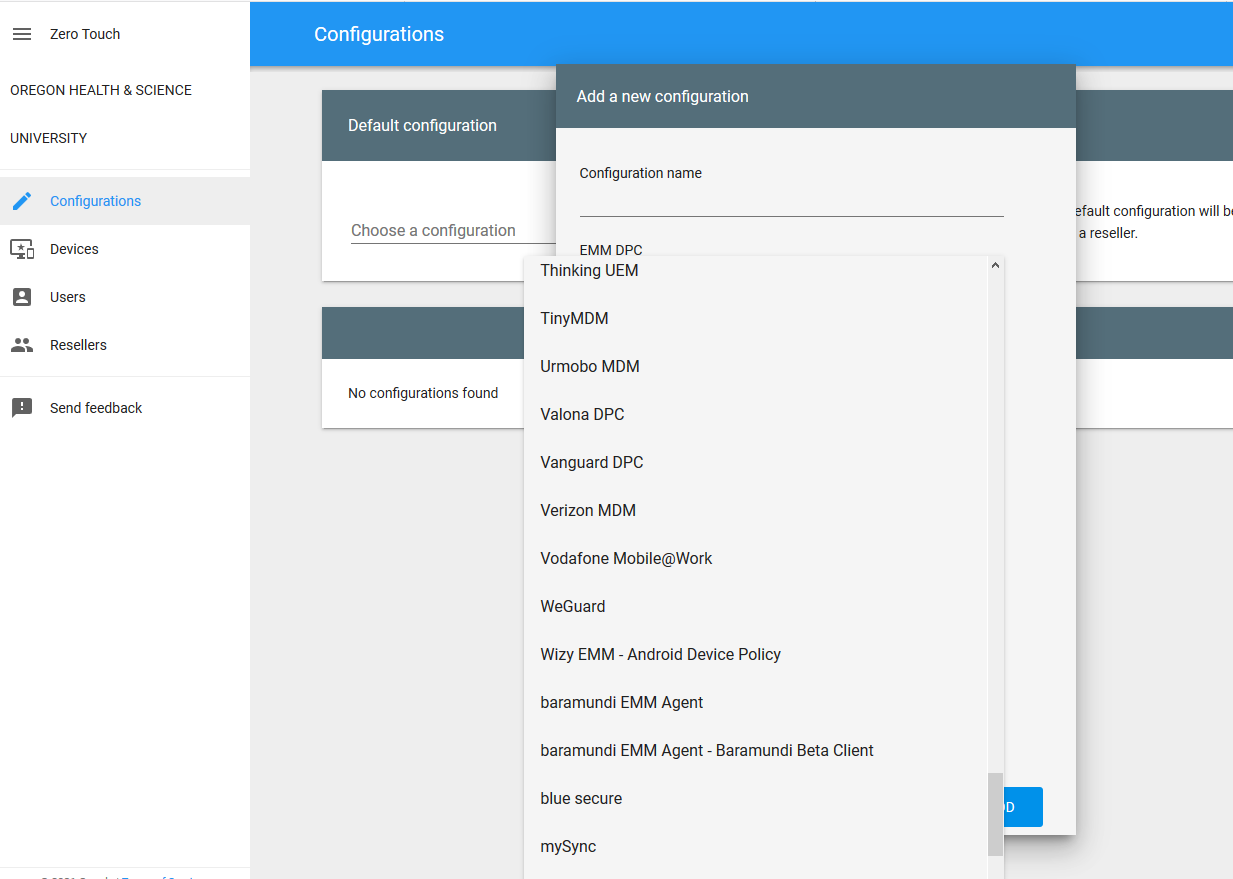Select Thinking UEM from the list
Screen dimensions: 1233x879
(755, 270)
